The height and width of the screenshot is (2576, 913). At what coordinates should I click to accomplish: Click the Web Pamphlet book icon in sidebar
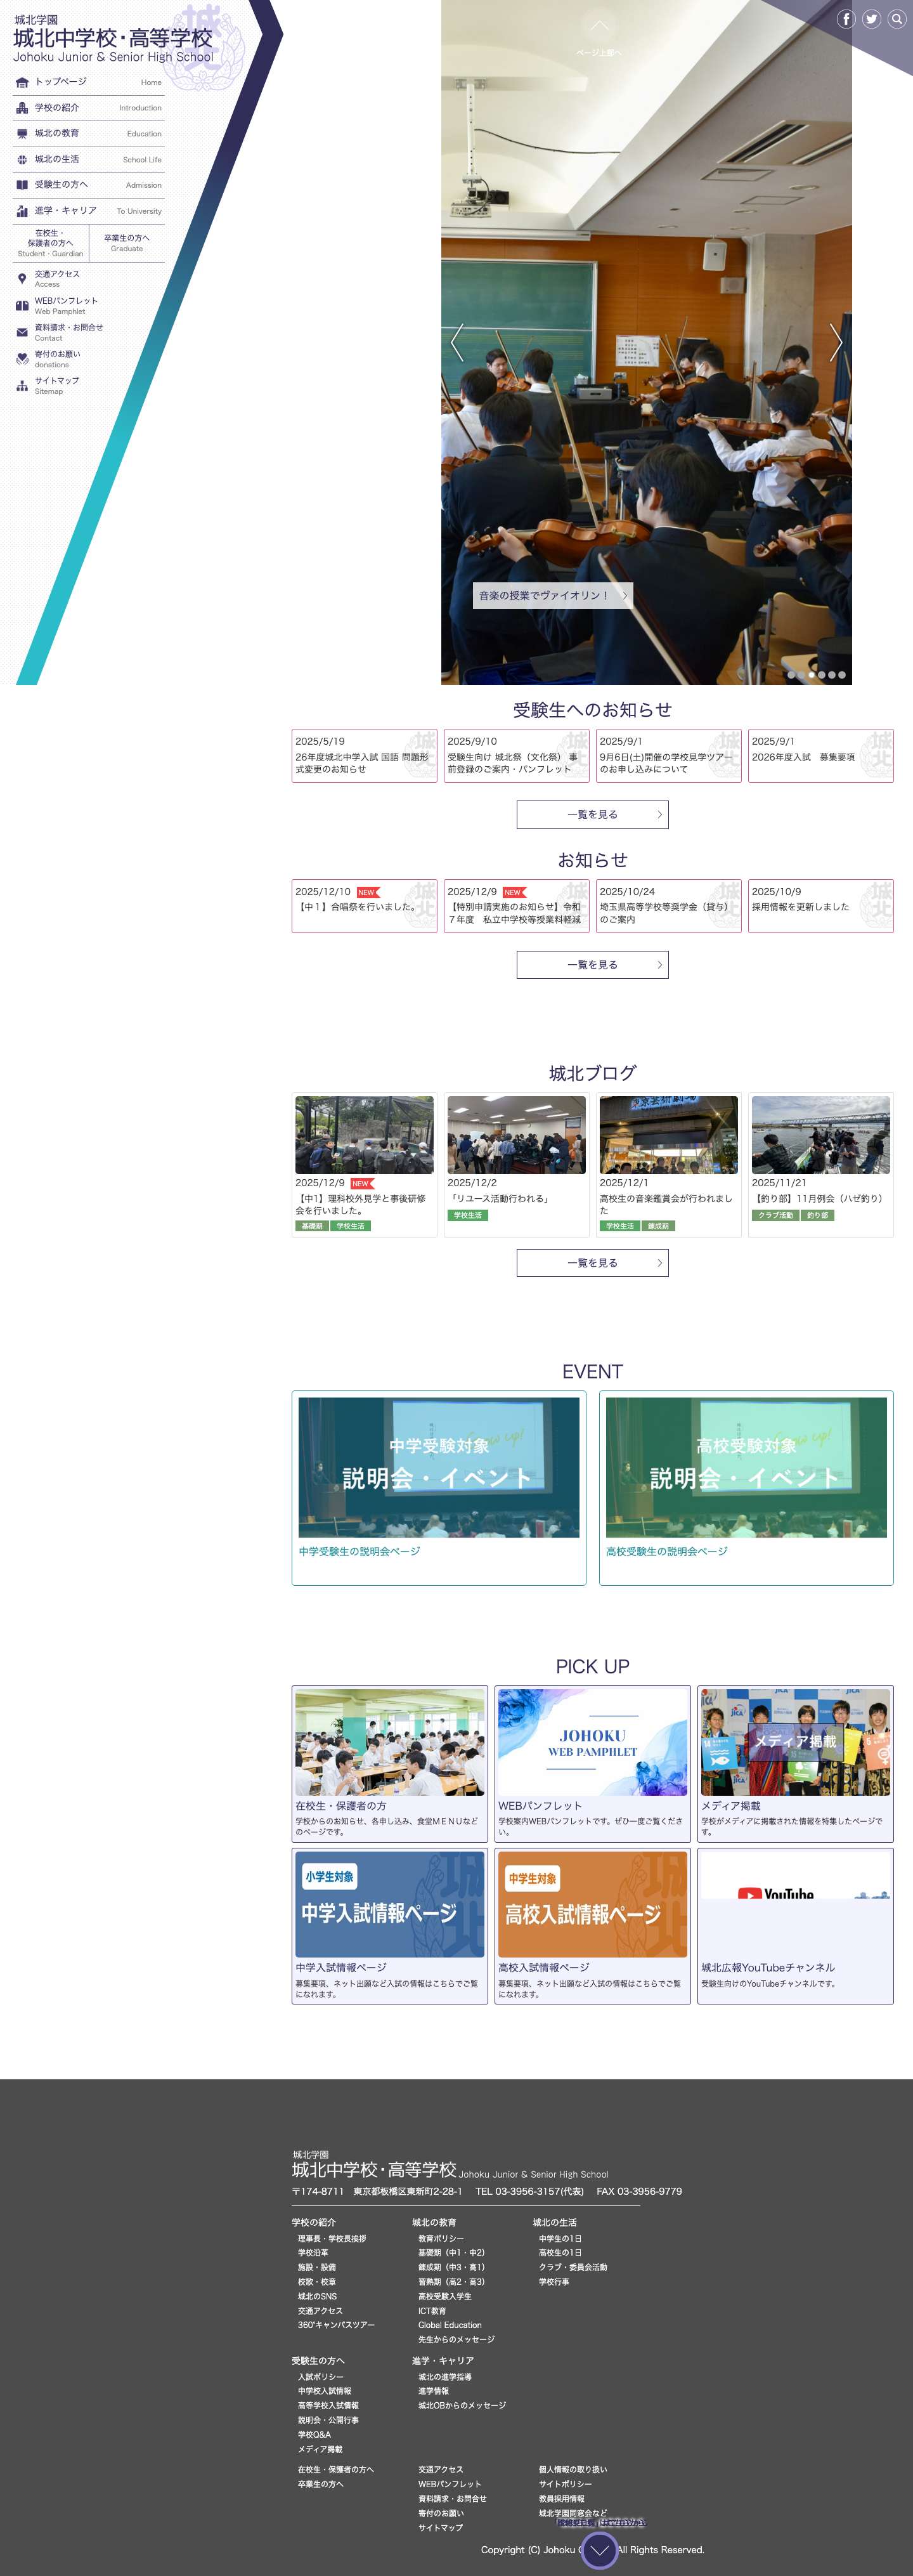click(x=22, y=306)
